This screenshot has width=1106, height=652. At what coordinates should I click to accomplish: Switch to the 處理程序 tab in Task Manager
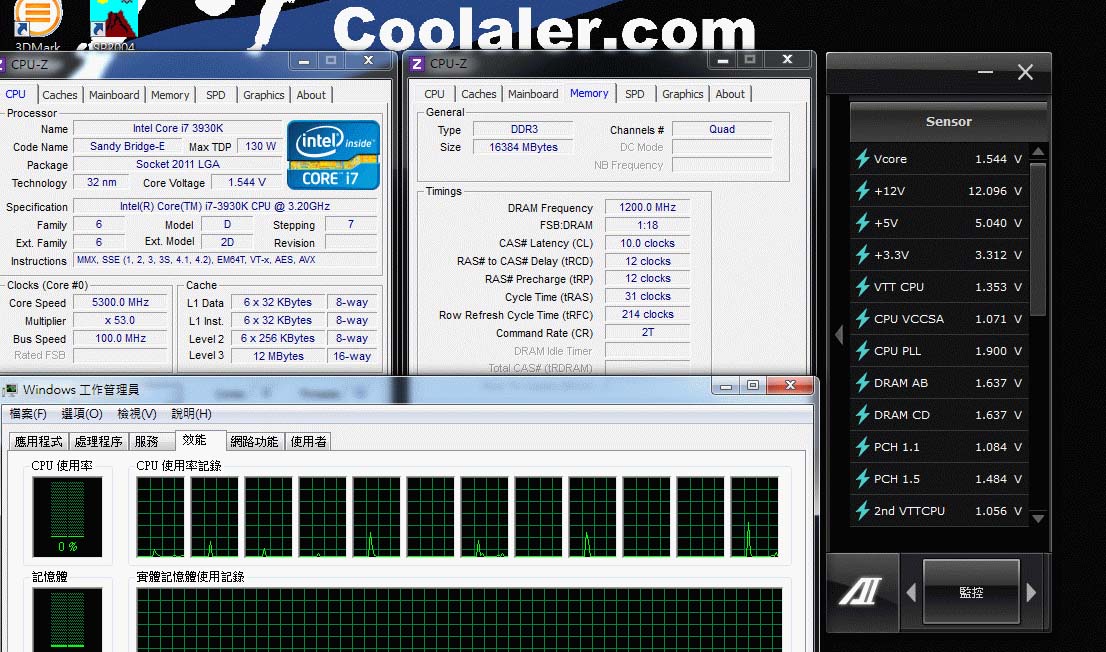(x=99, y=442)
